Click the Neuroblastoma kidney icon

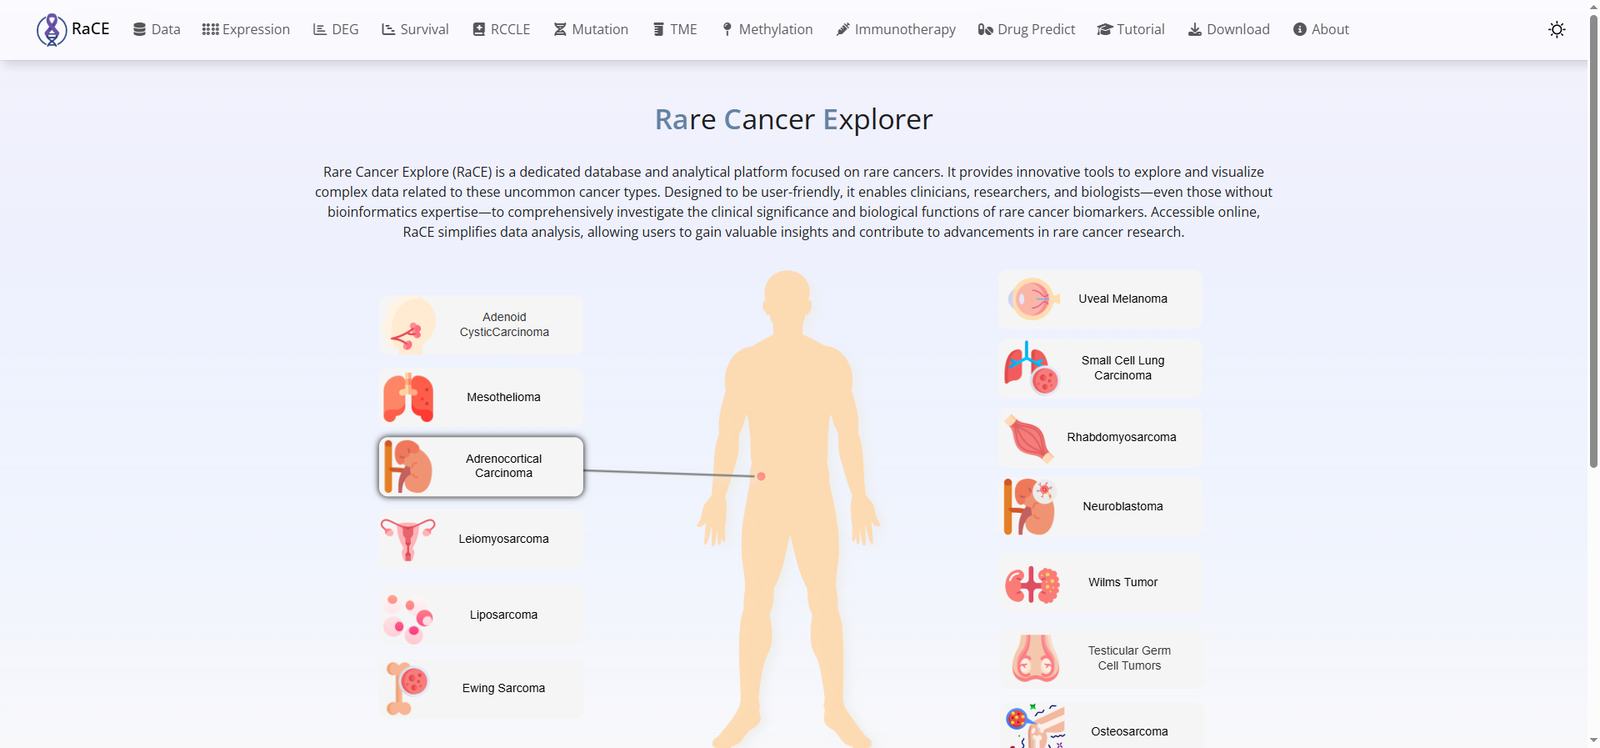pos(1030,507)
